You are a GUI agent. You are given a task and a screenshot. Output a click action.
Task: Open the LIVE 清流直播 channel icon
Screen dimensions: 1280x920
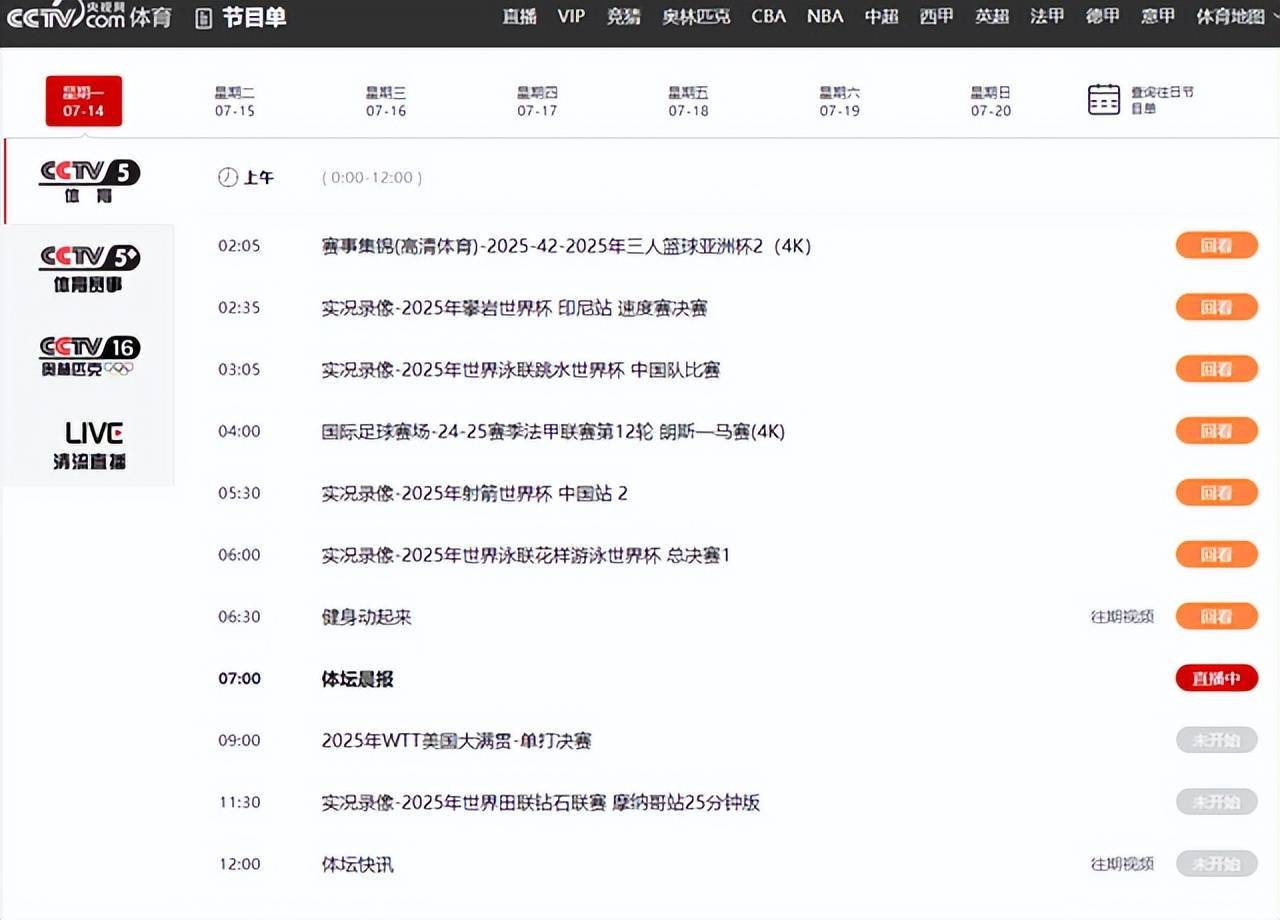point(89,445)
